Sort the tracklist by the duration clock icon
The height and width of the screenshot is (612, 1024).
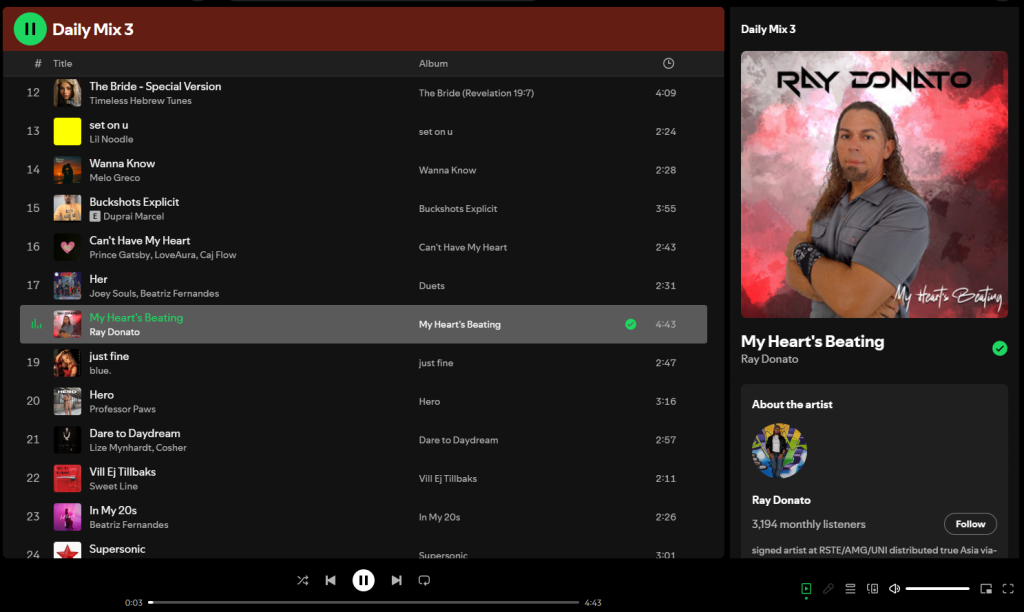pos(667,63)
